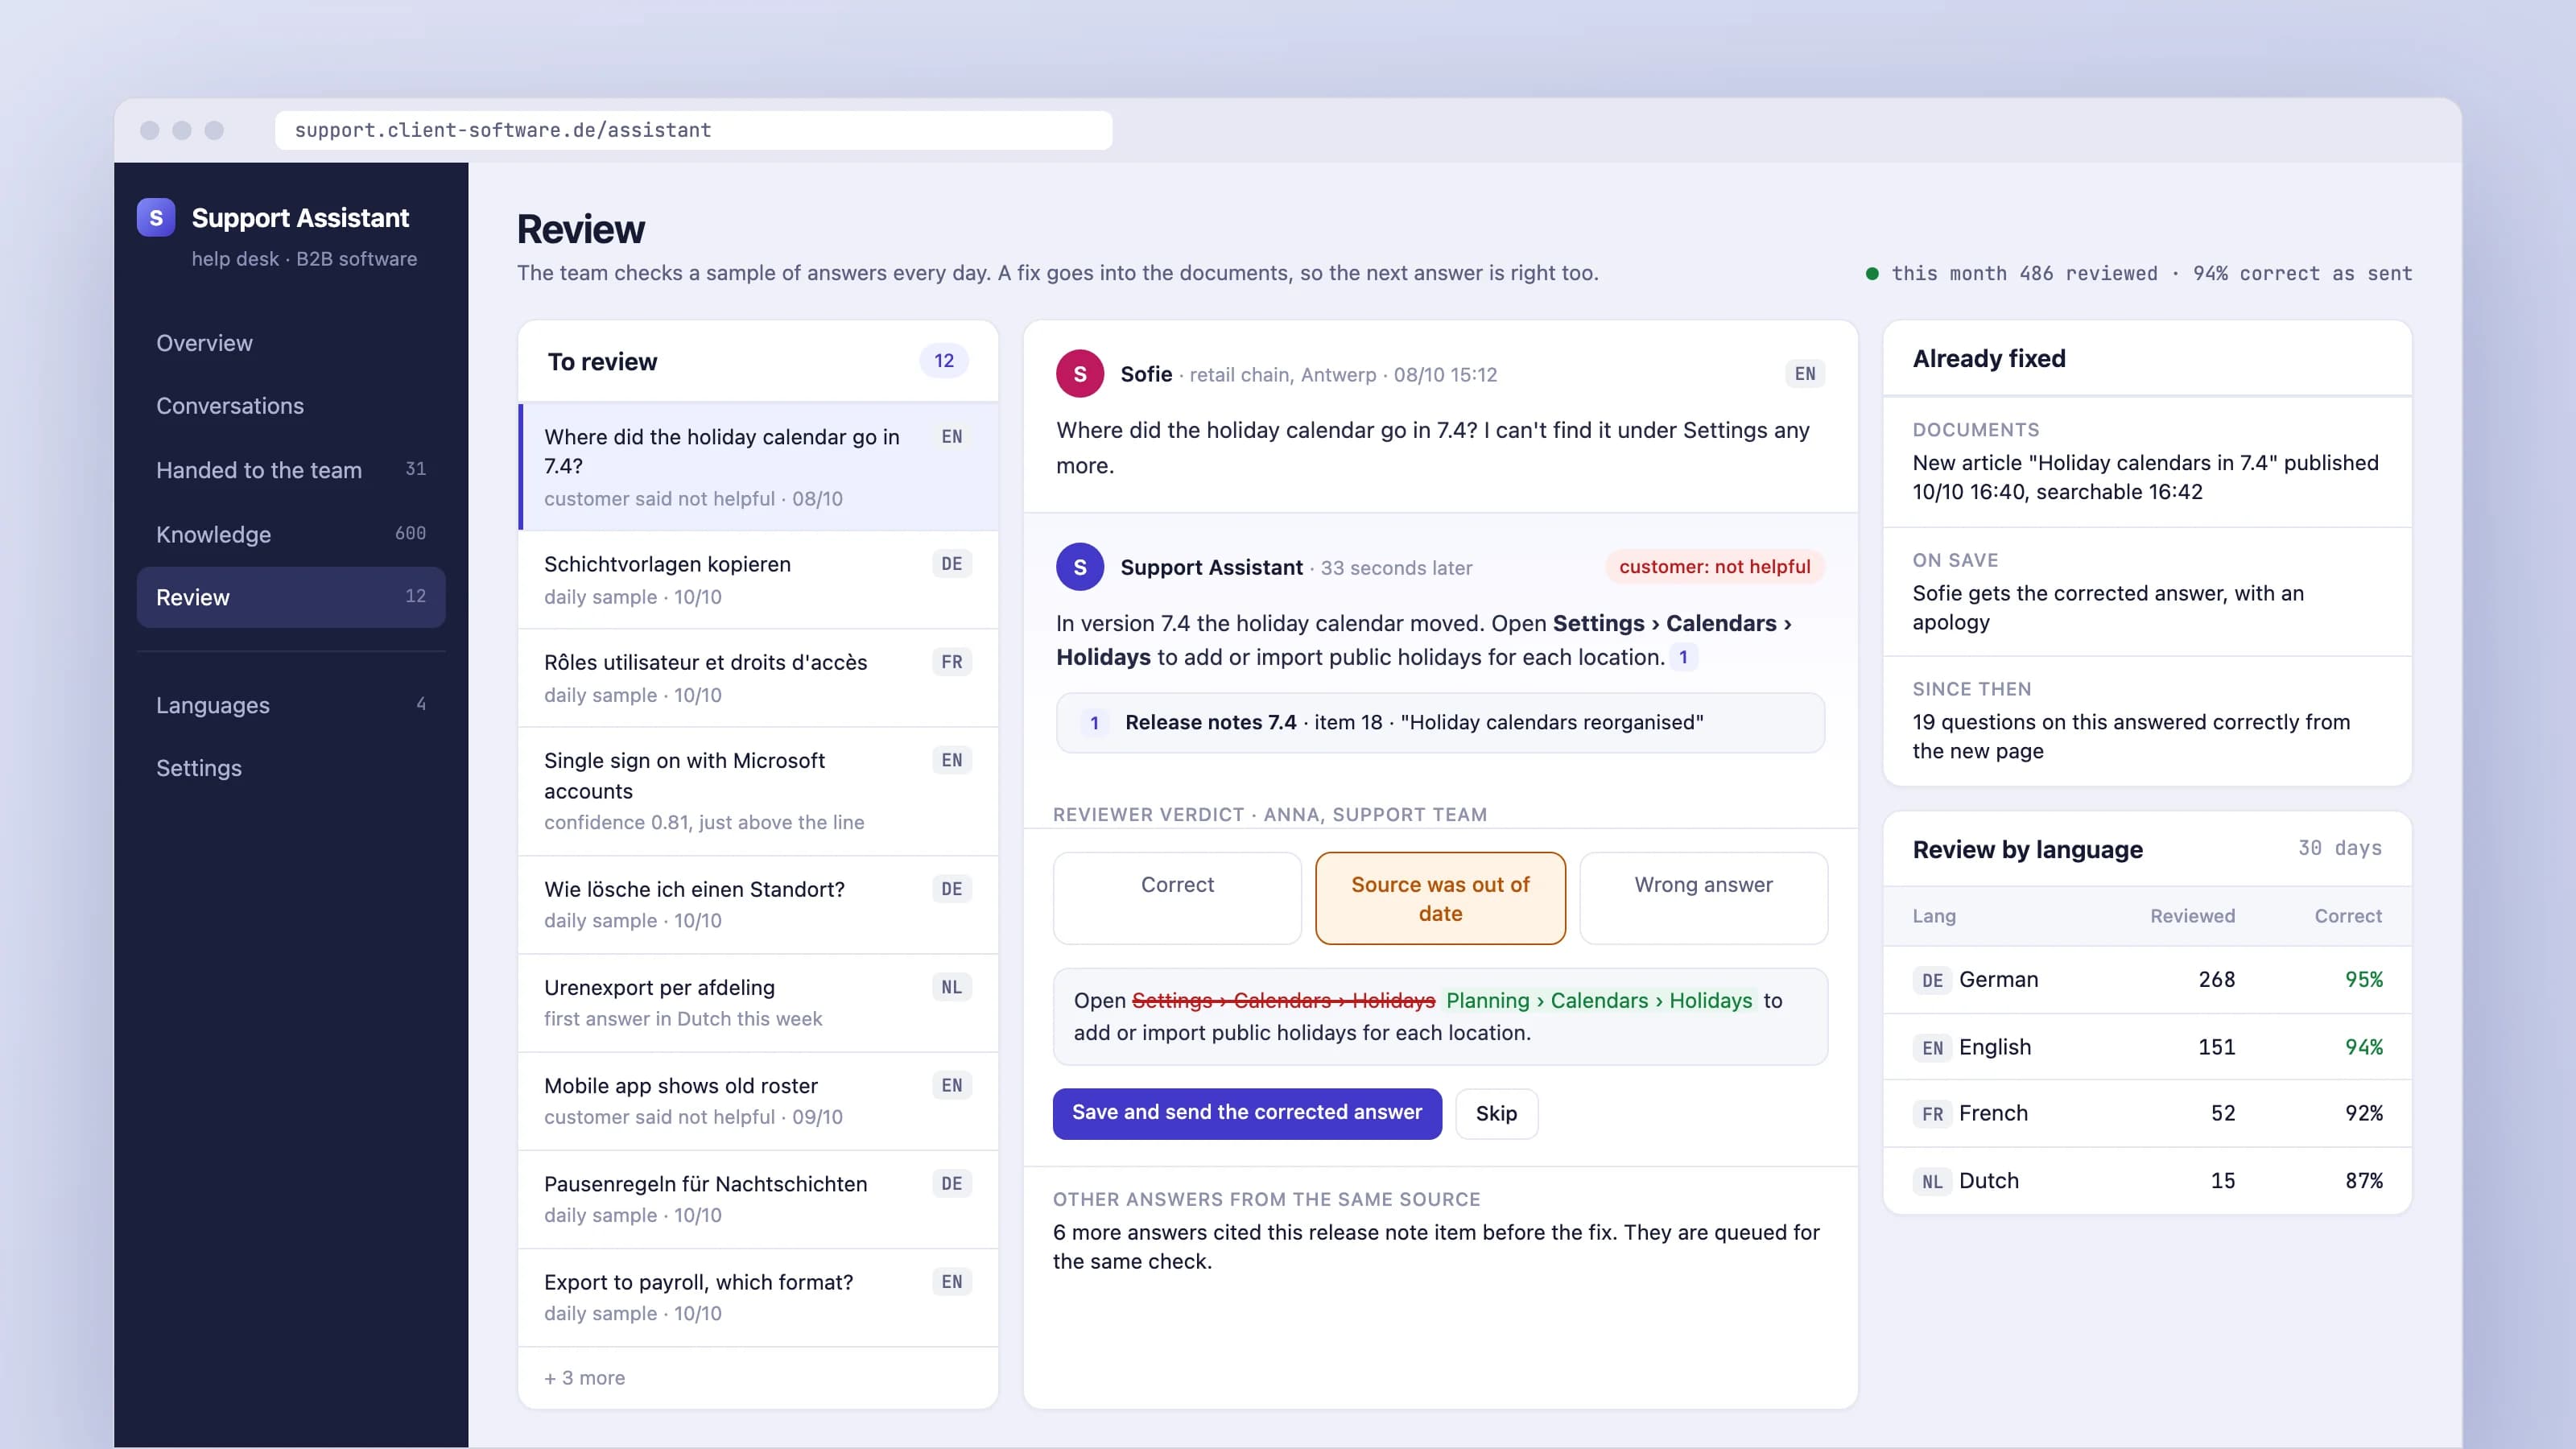
Task: Click Sofie's pink avatar icon
Action: pos(1080,374)
